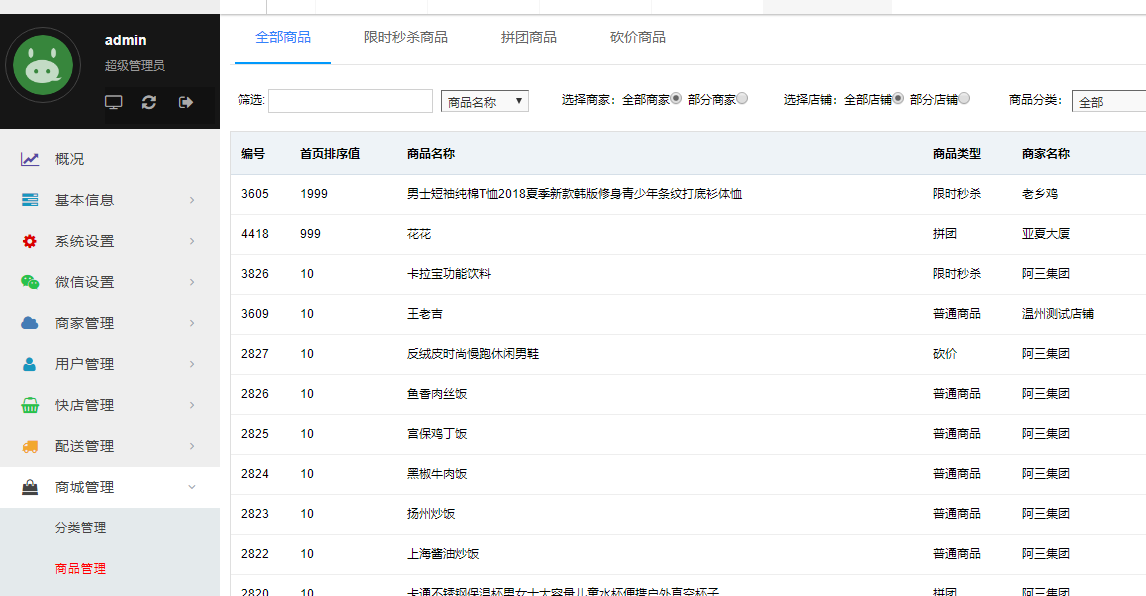Click the 商家管理 cloud icon

tap(31, 322)
